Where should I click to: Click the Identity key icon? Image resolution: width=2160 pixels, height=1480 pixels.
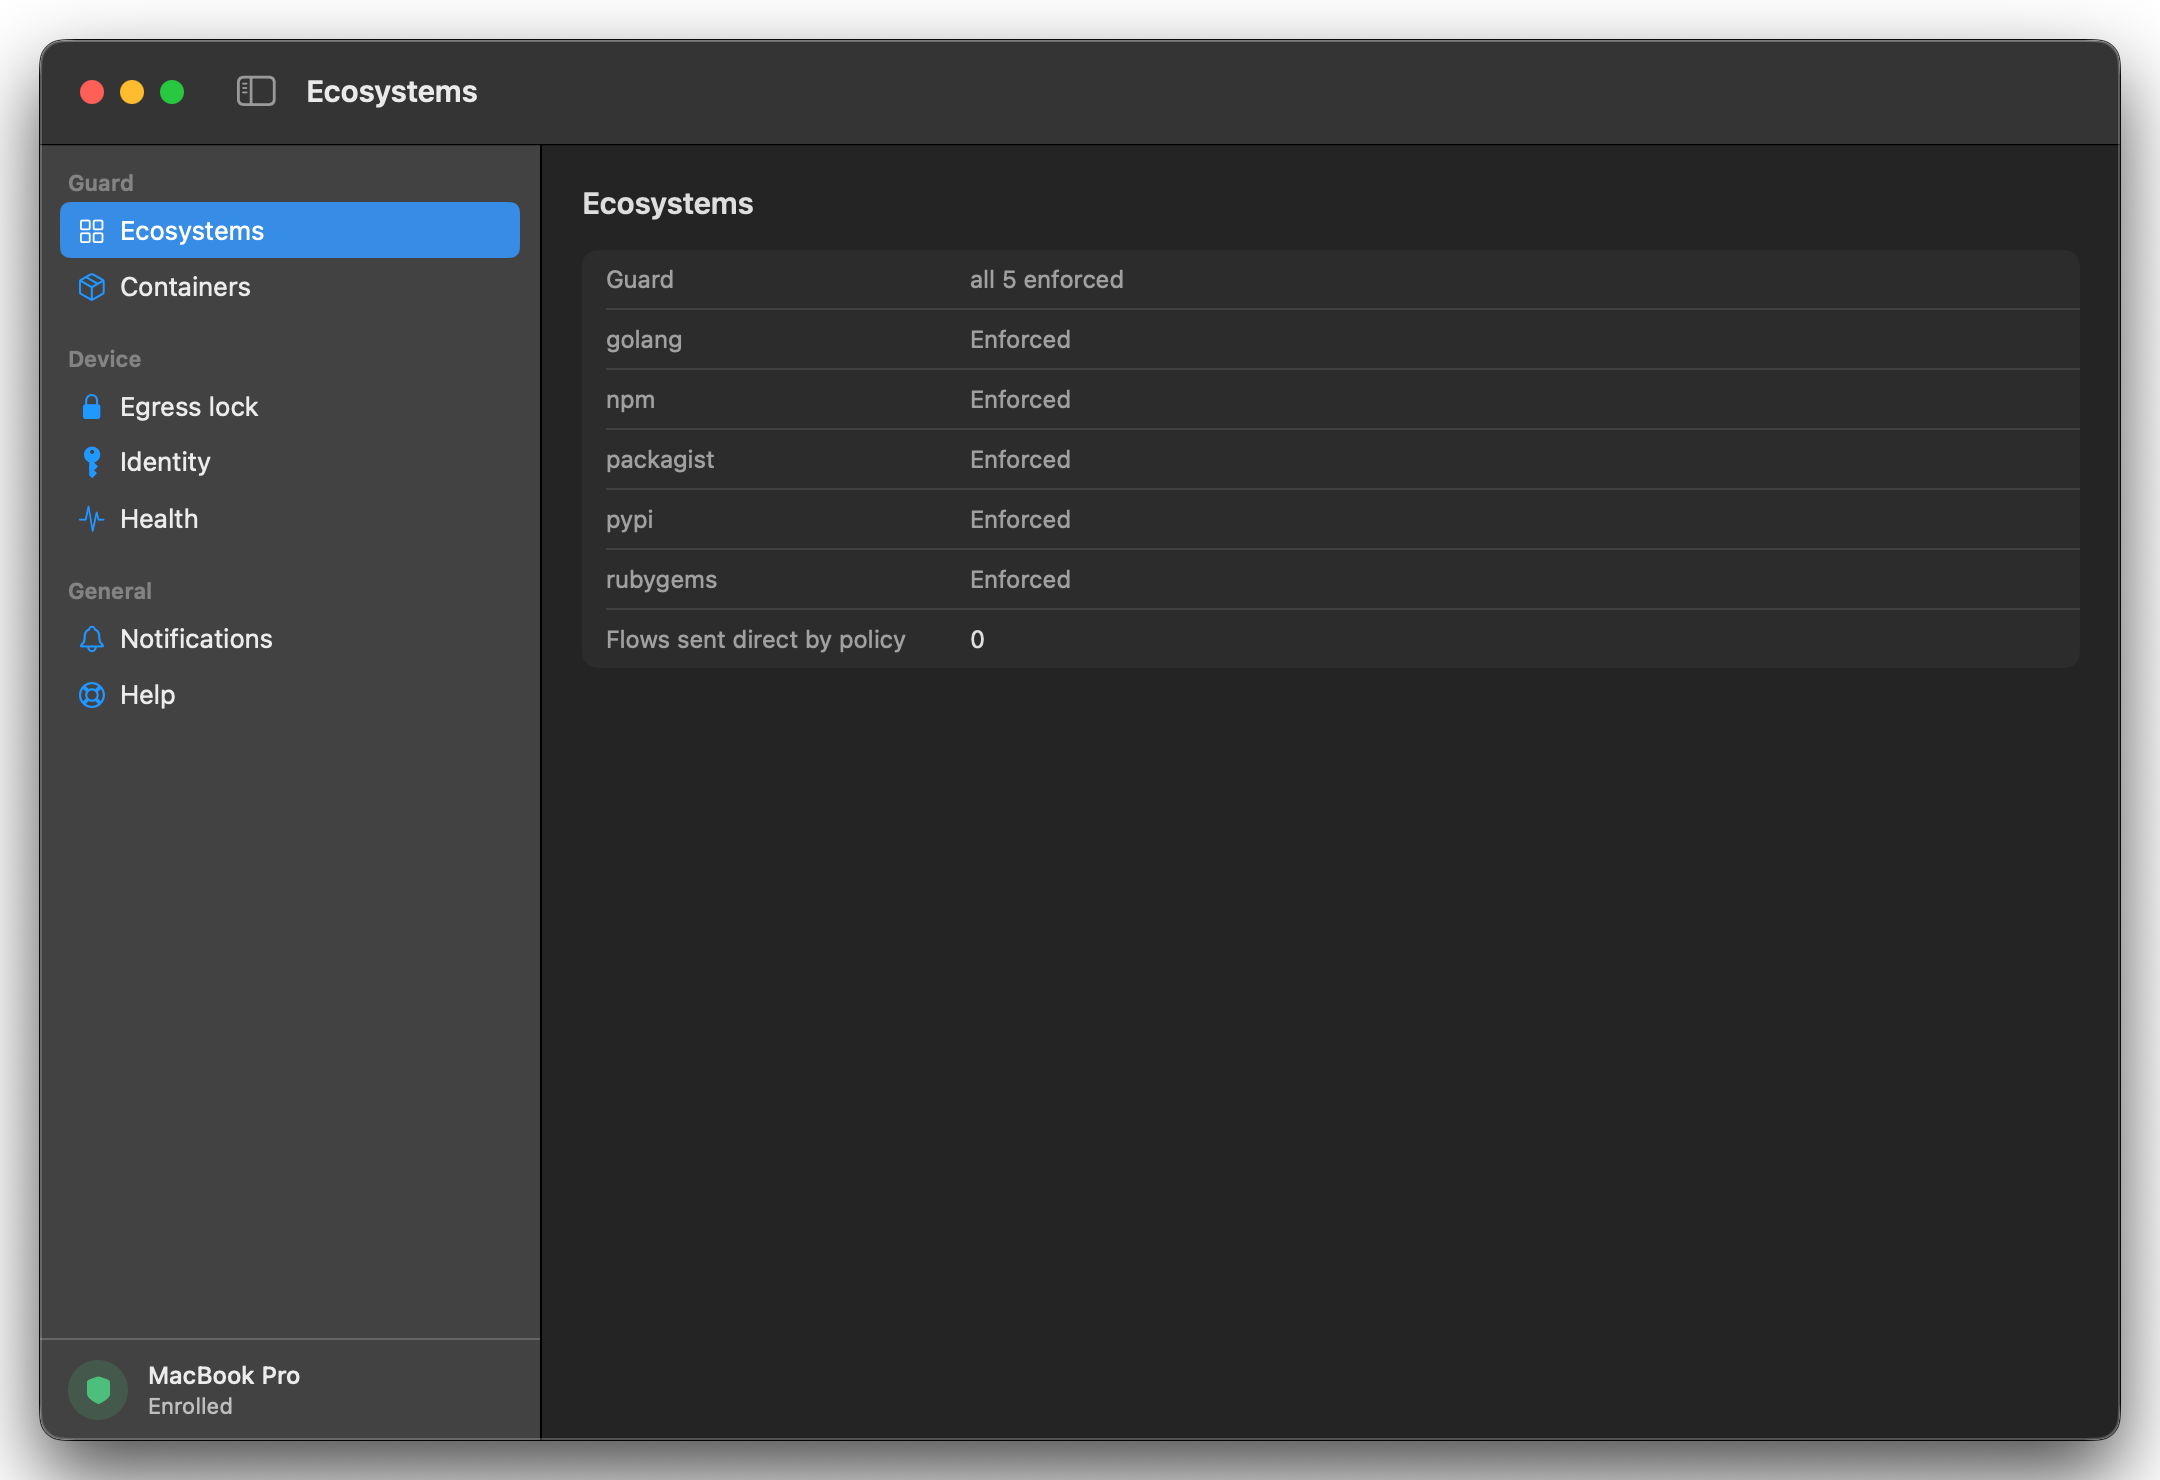(x=92, y=462)
